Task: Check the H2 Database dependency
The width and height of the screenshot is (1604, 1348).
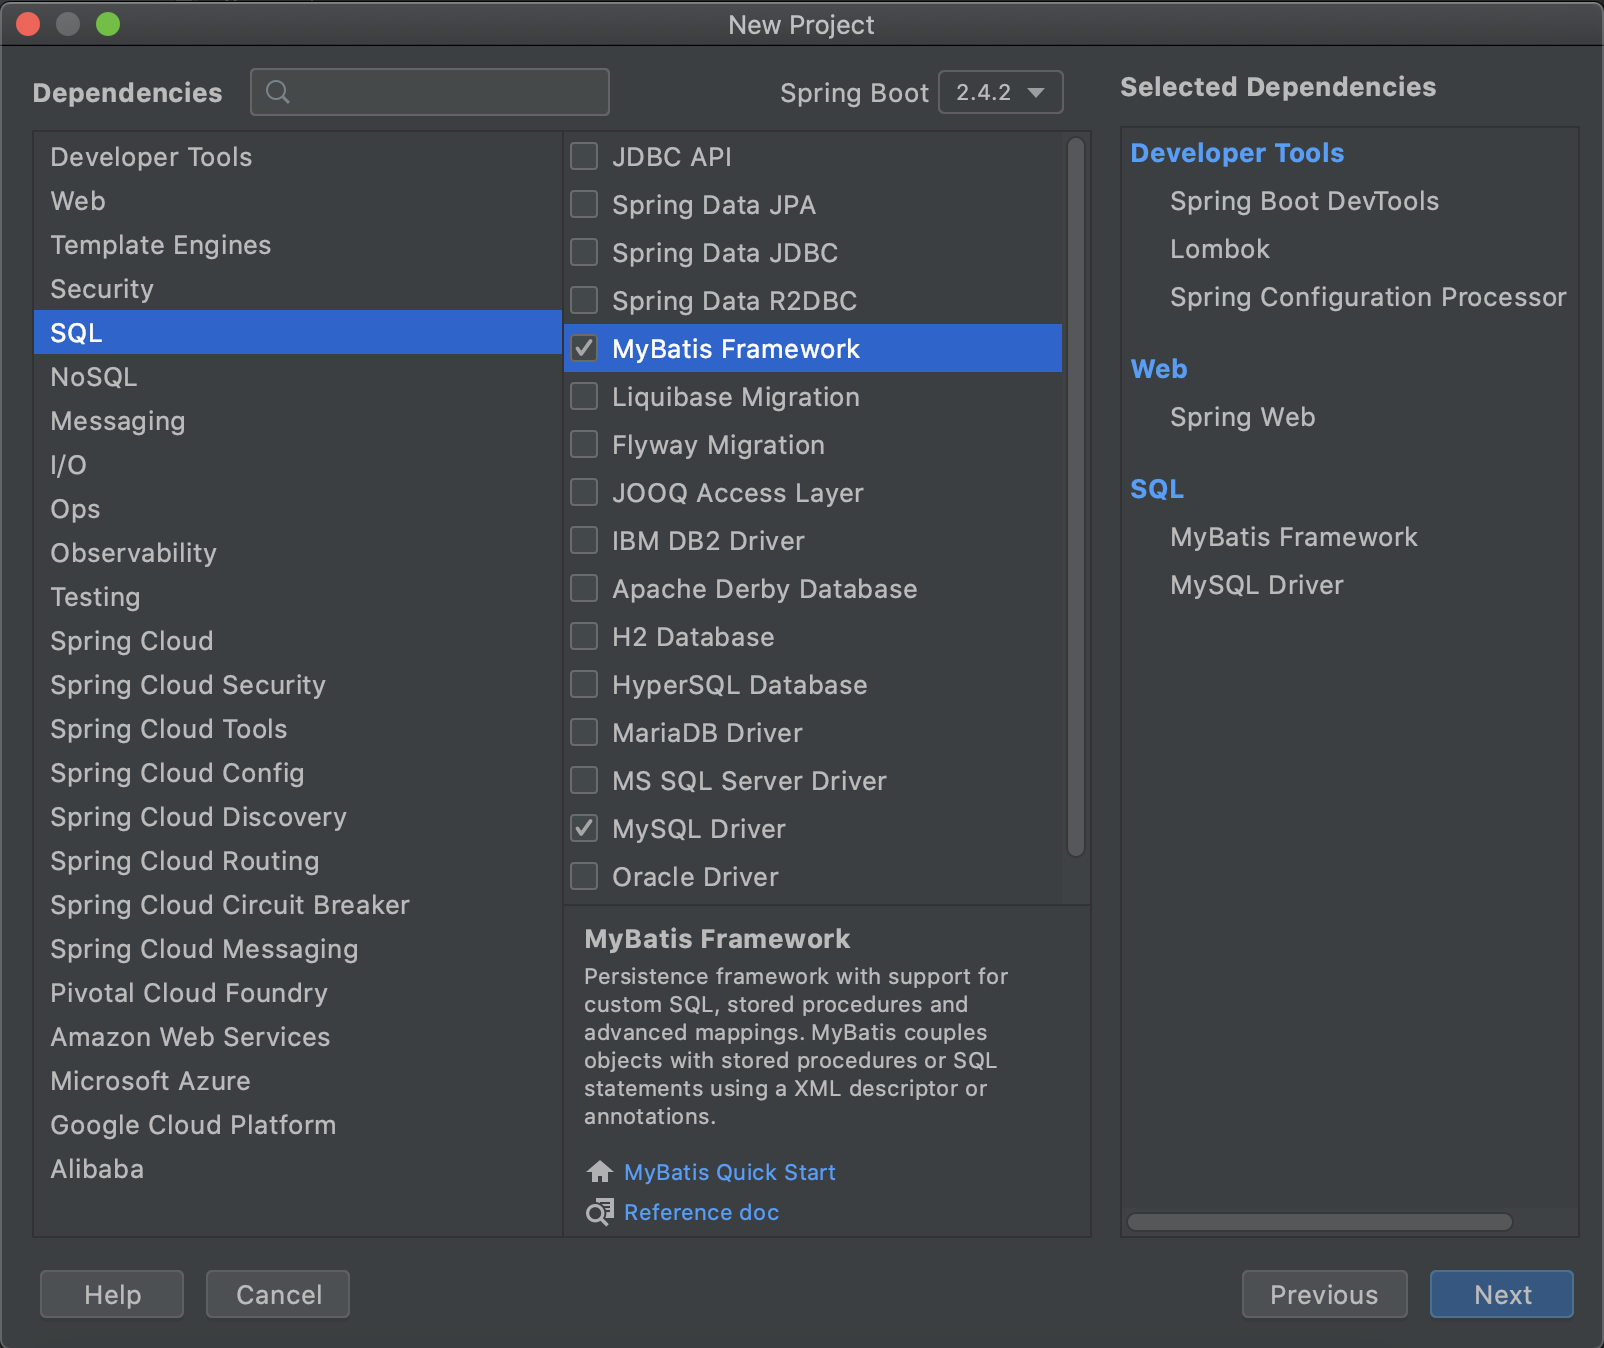Action: coord(584,636)
